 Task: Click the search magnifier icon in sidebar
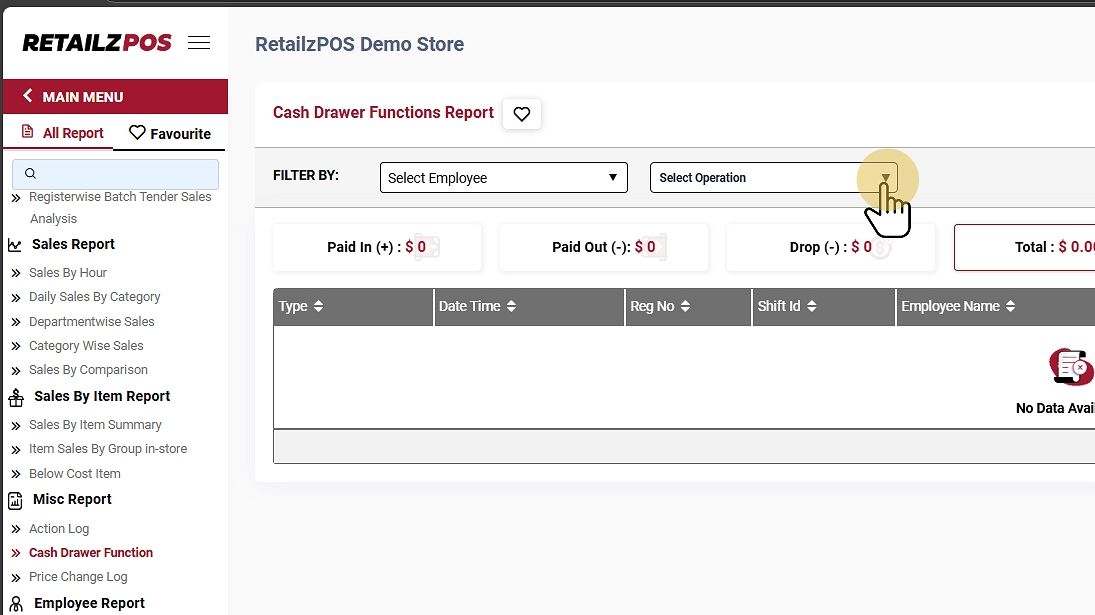pos(30,174)
